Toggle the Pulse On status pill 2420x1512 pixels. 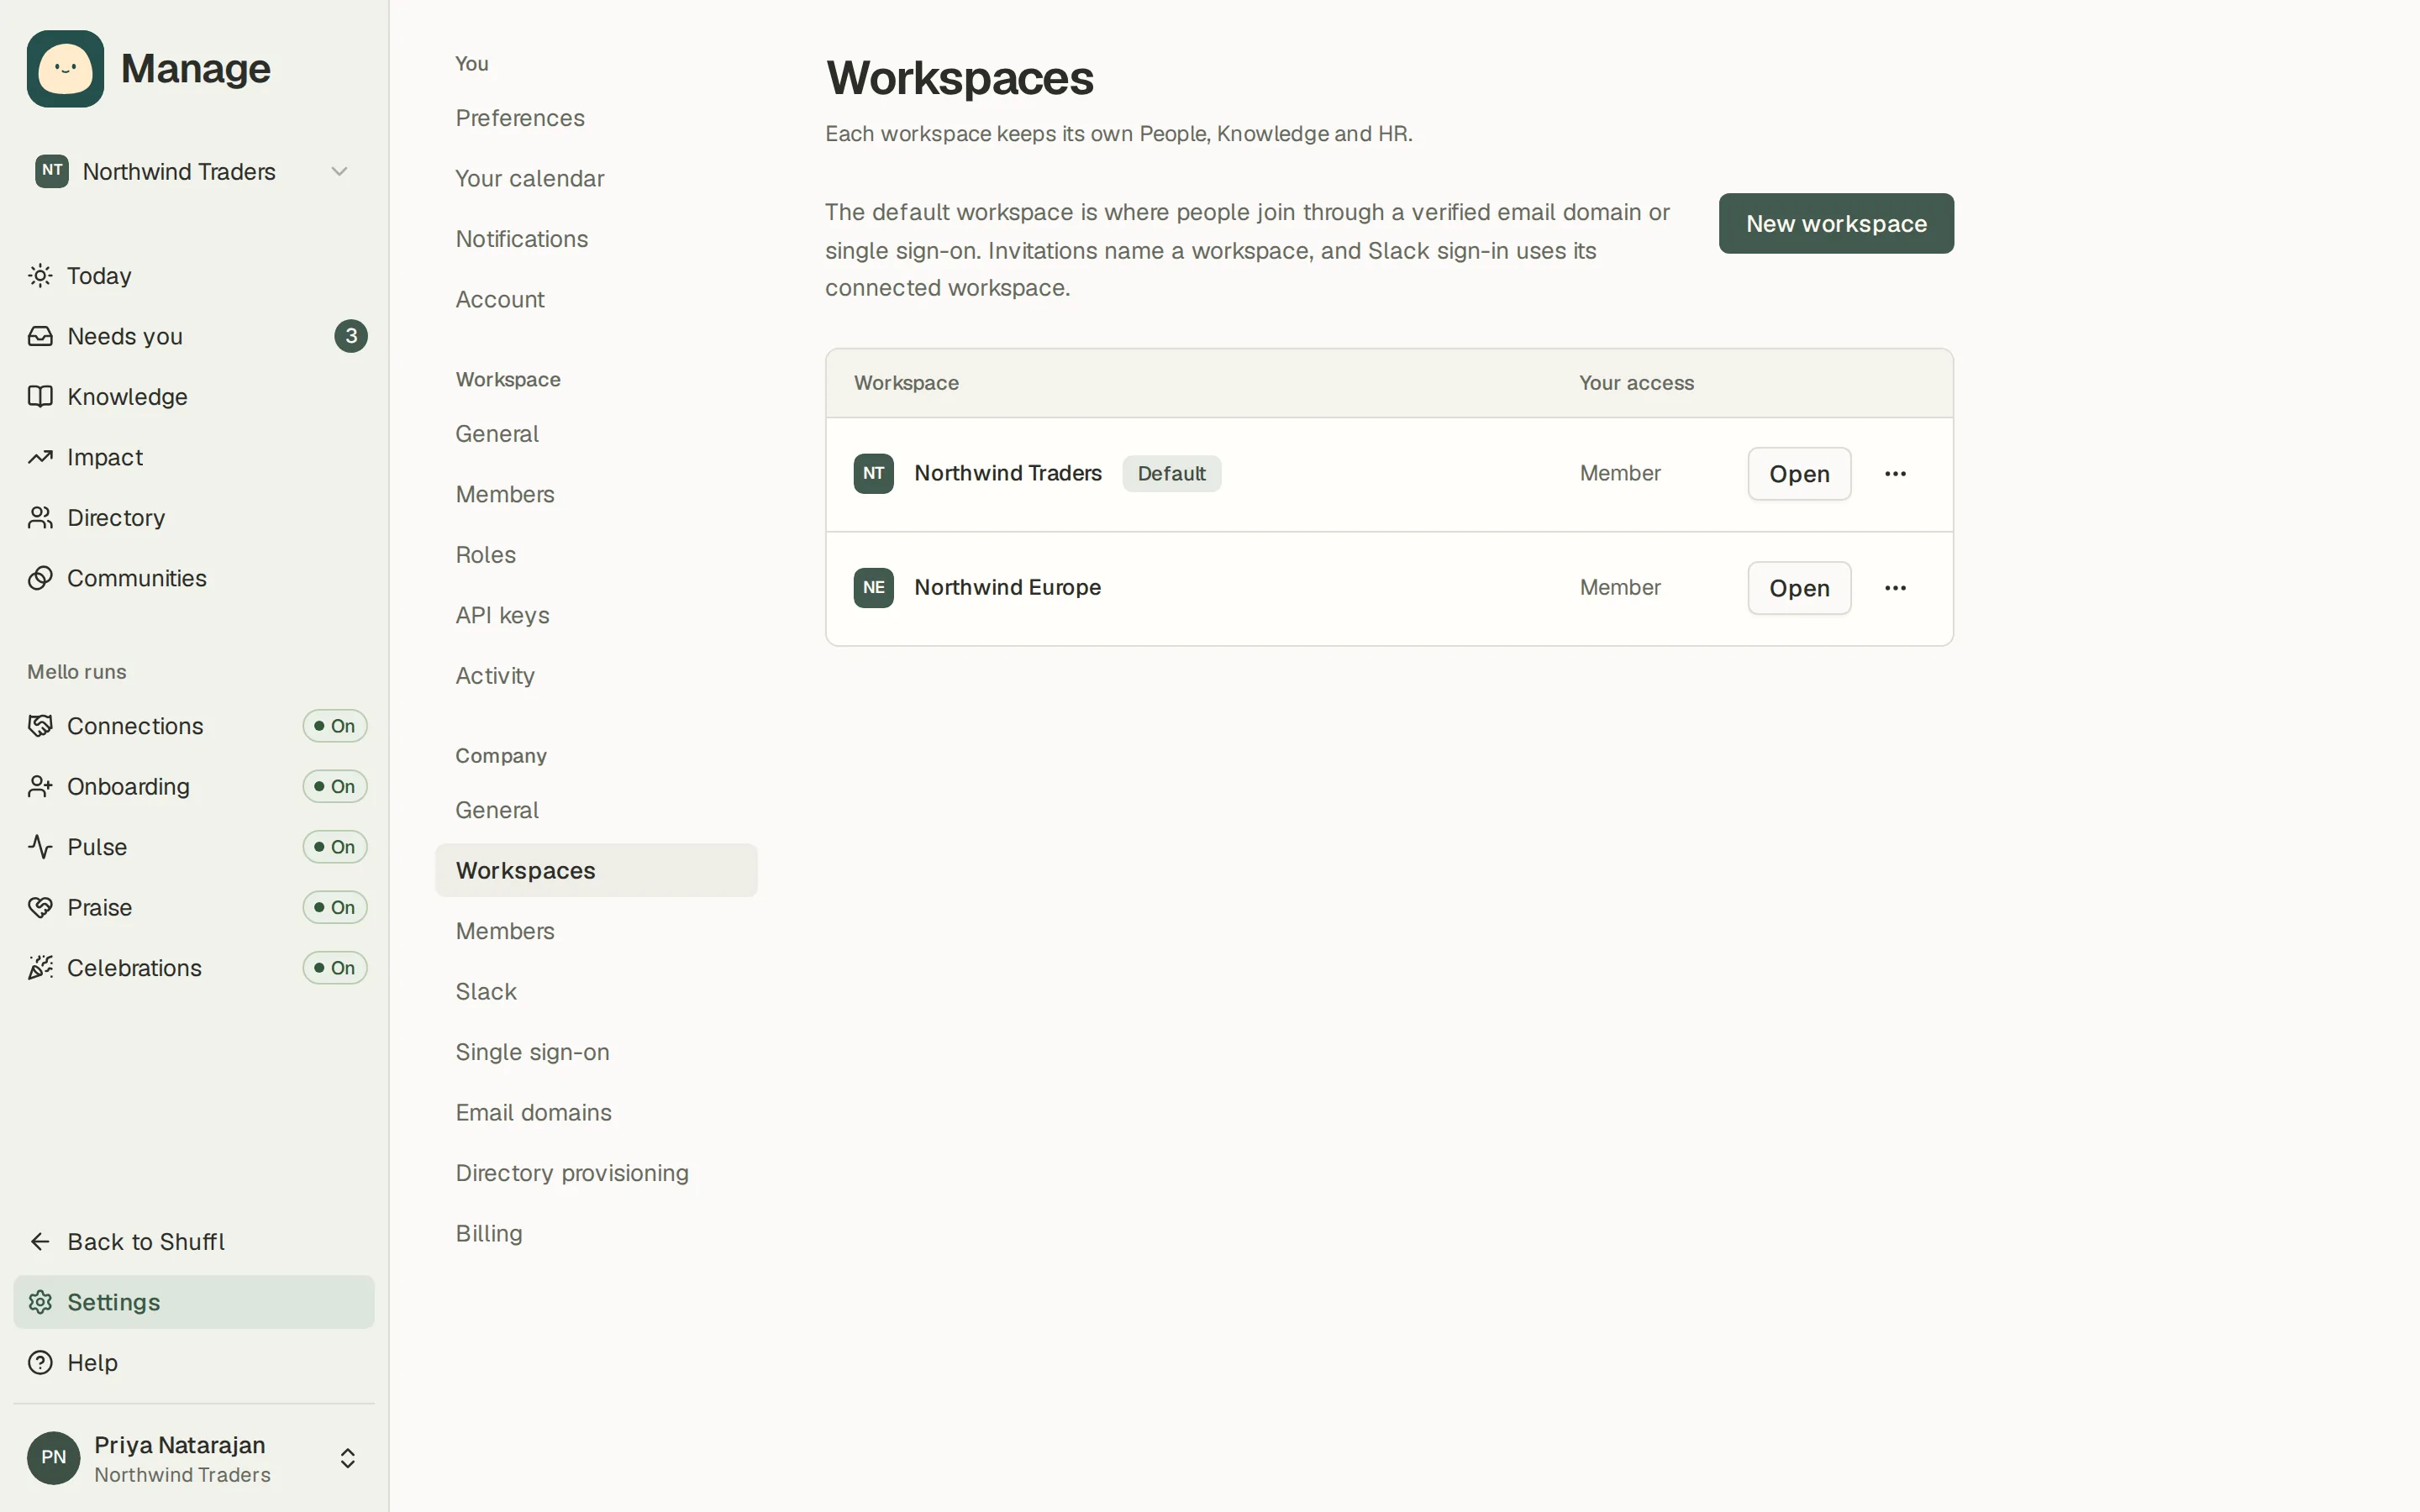(x=335, y=847)
